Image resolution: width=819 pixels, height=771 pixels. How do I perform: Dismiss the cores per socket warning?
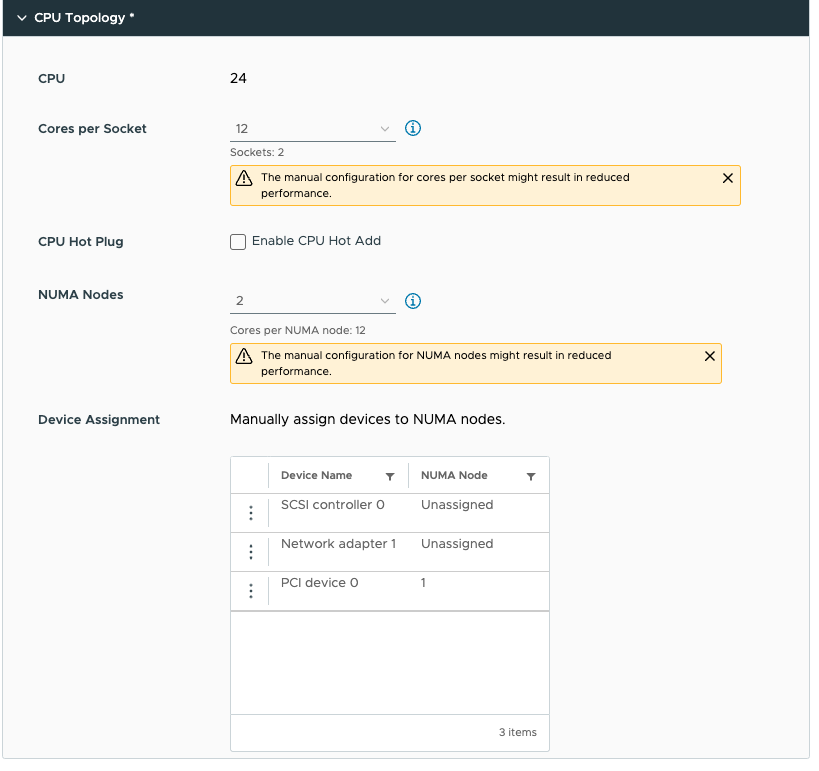(x=728, y=178)
